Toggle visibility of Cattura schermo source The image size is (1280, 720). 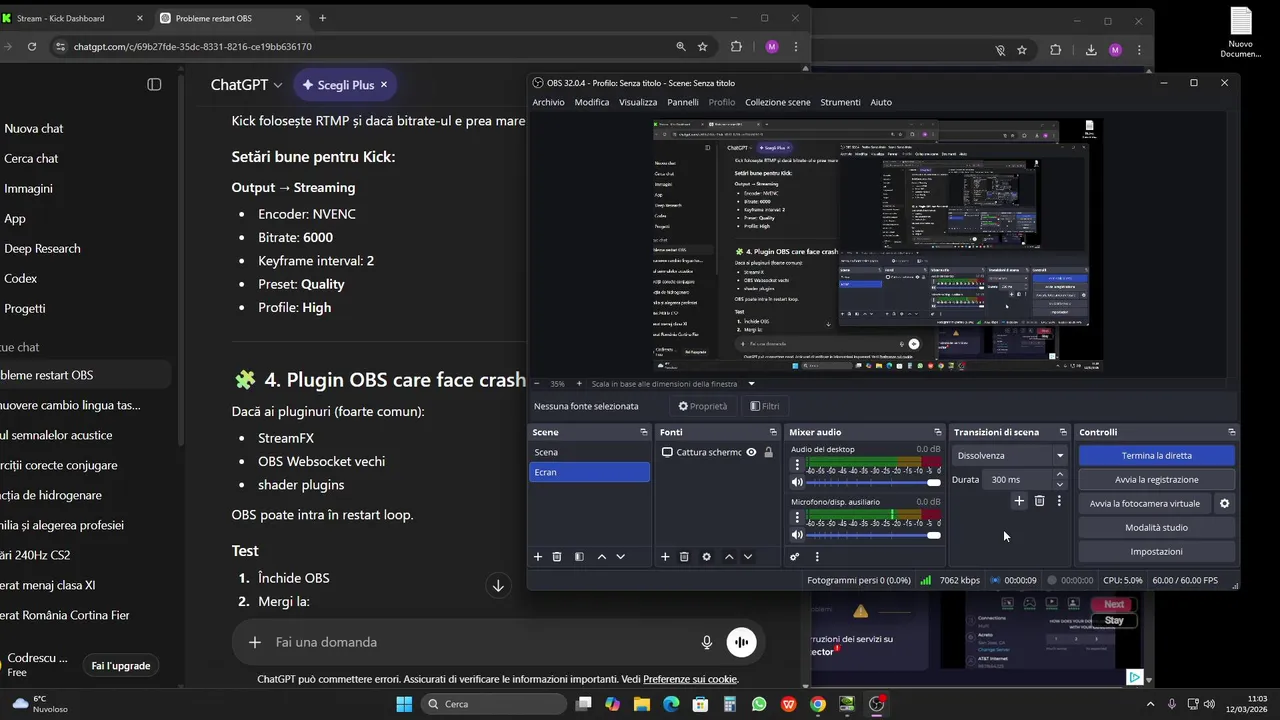pyautogui.click(x=751, y=452)
